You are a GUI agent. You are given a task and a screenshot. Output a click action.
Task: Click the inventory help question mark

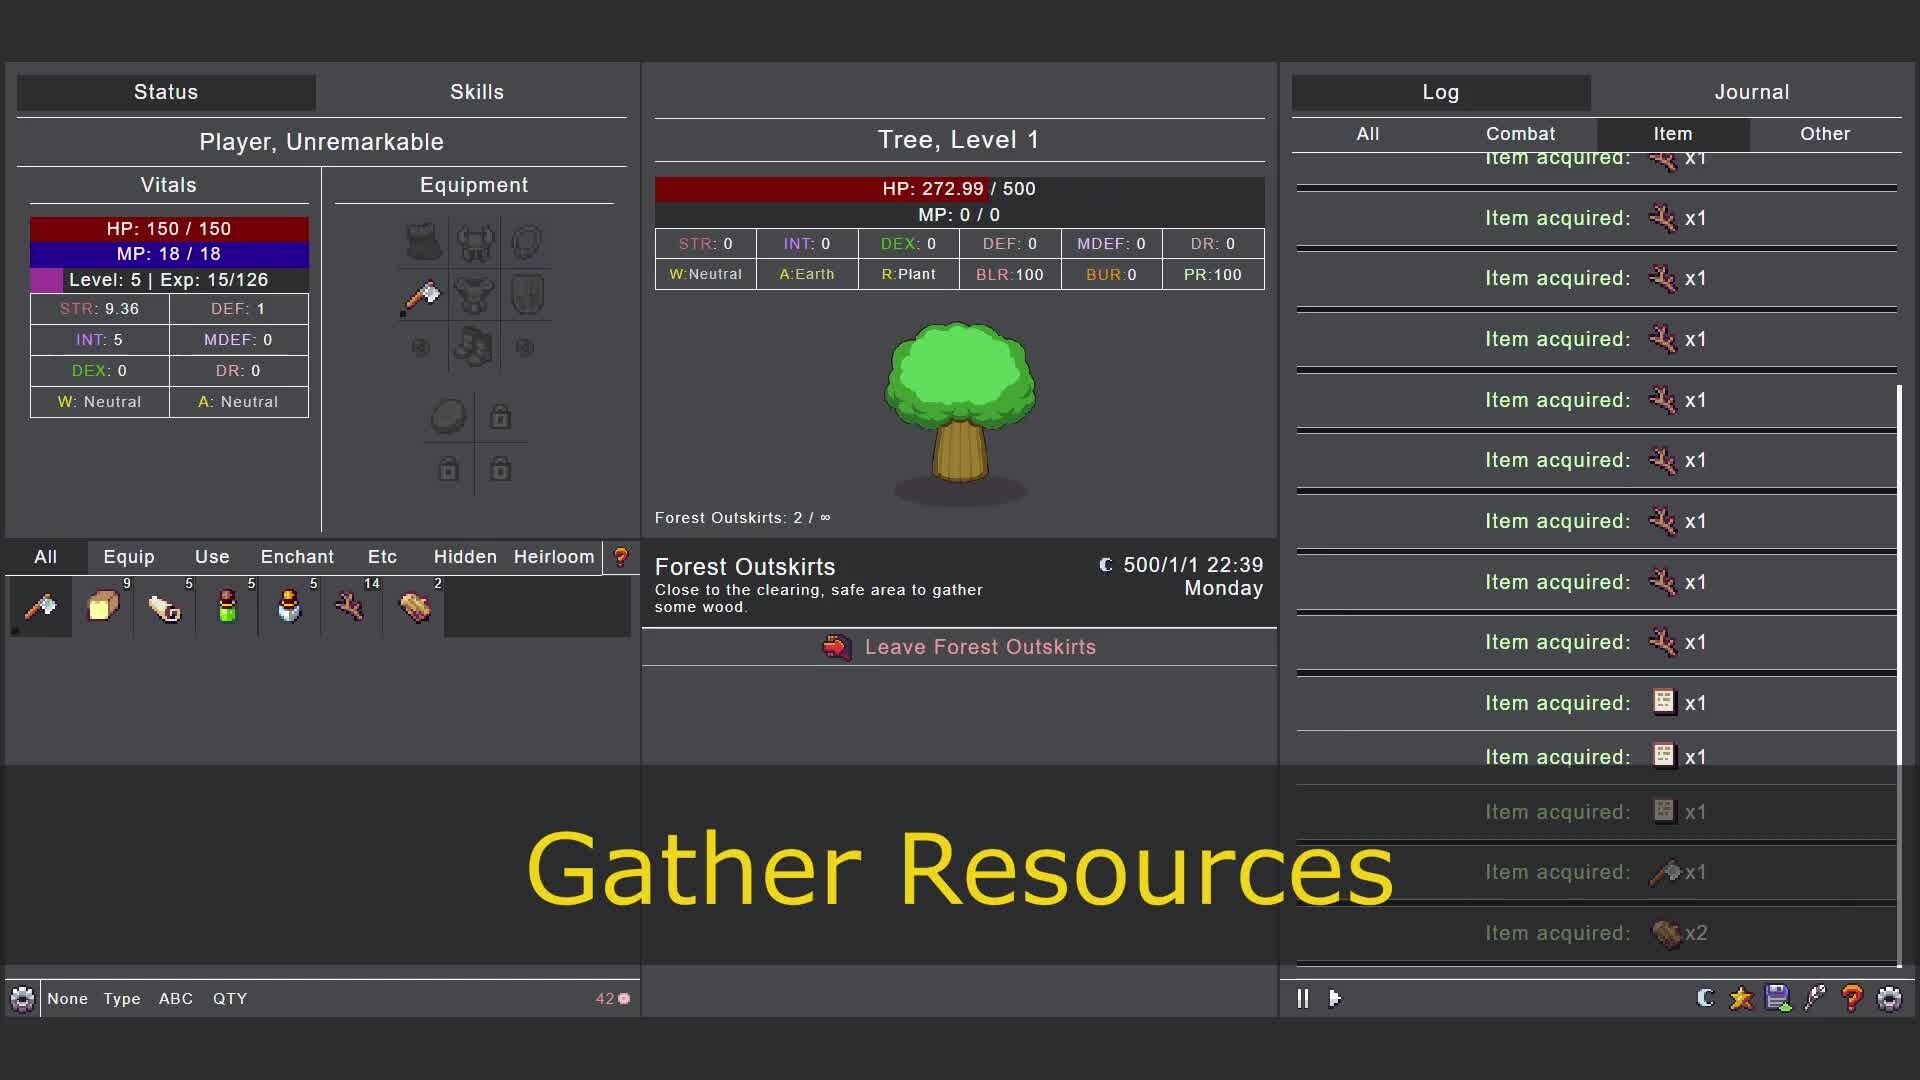(x=621, y=557)
